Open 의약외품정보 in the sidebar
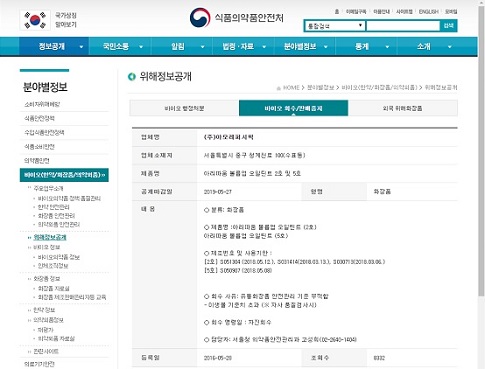 click(x=48, y=320)
